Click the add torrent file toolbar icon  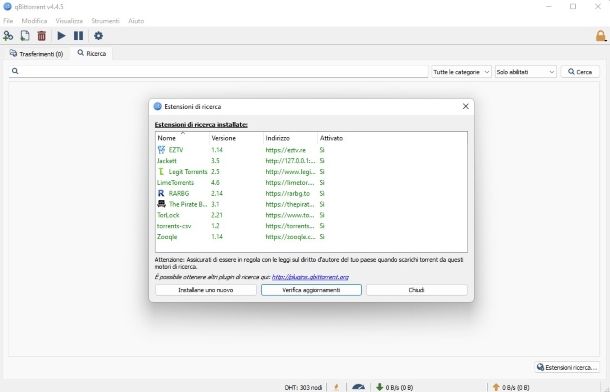(25, 36)
